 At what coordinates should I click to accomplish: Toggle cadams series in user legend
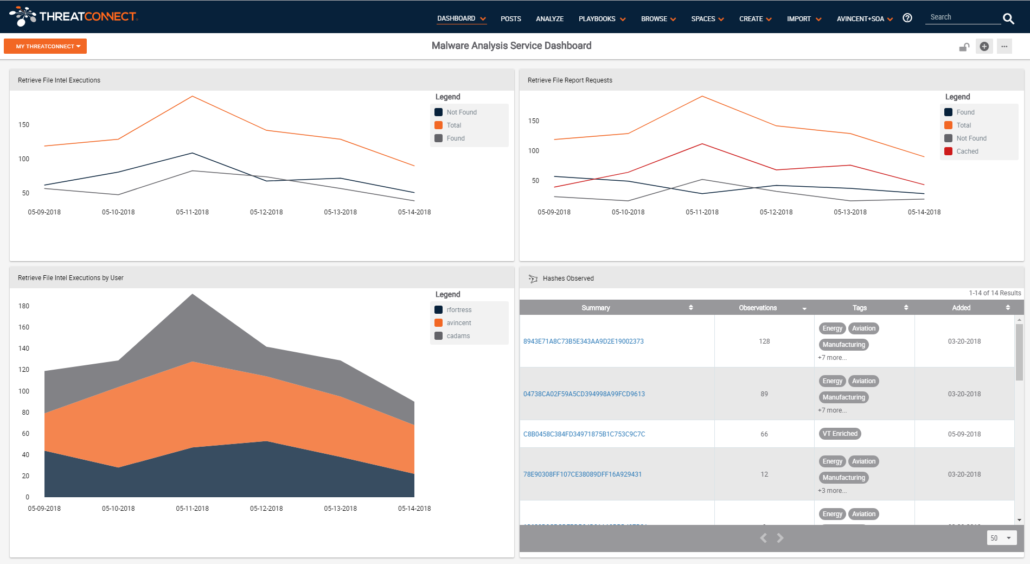tap(453, 336)
